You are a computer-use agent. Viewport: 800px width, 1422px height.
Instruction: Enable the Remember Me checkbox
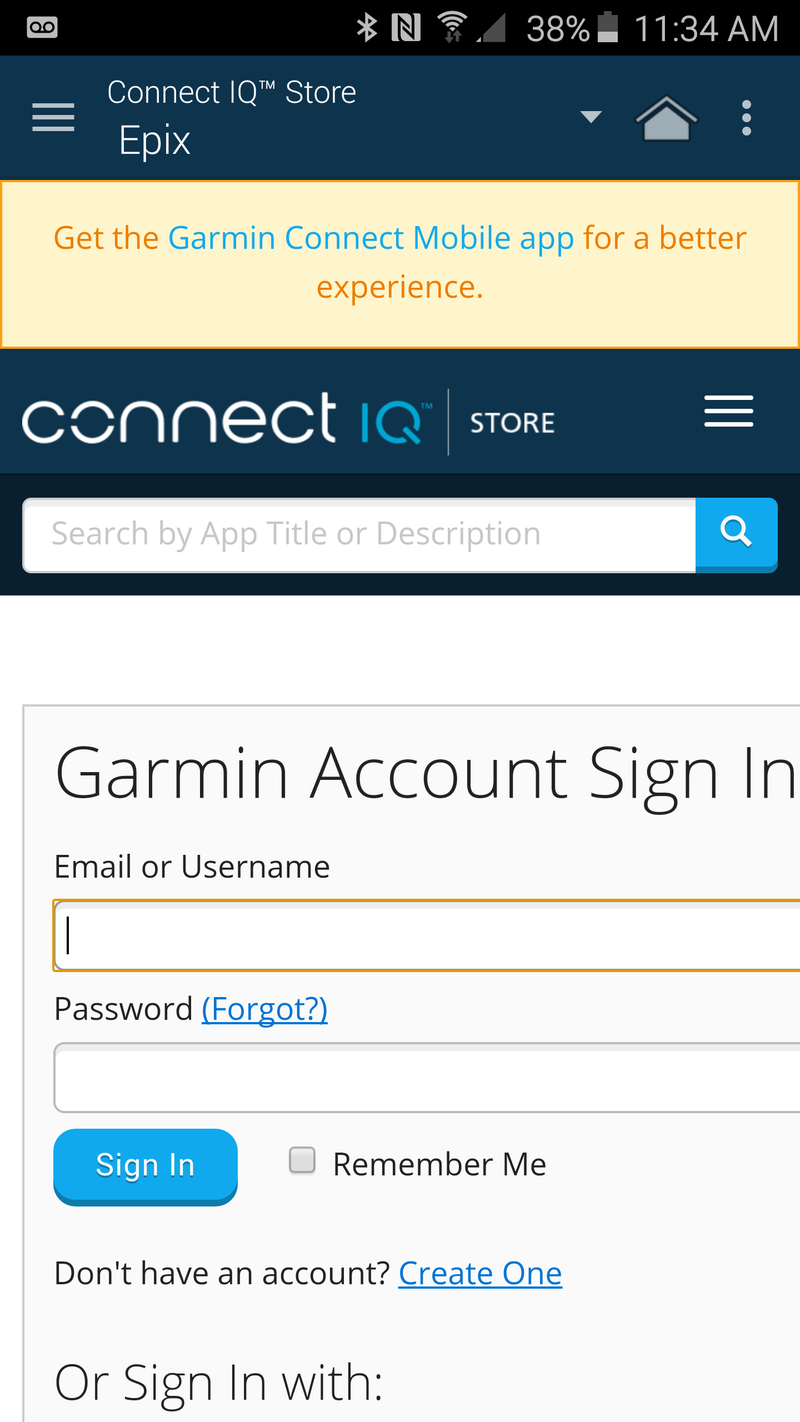(302, 1160)
